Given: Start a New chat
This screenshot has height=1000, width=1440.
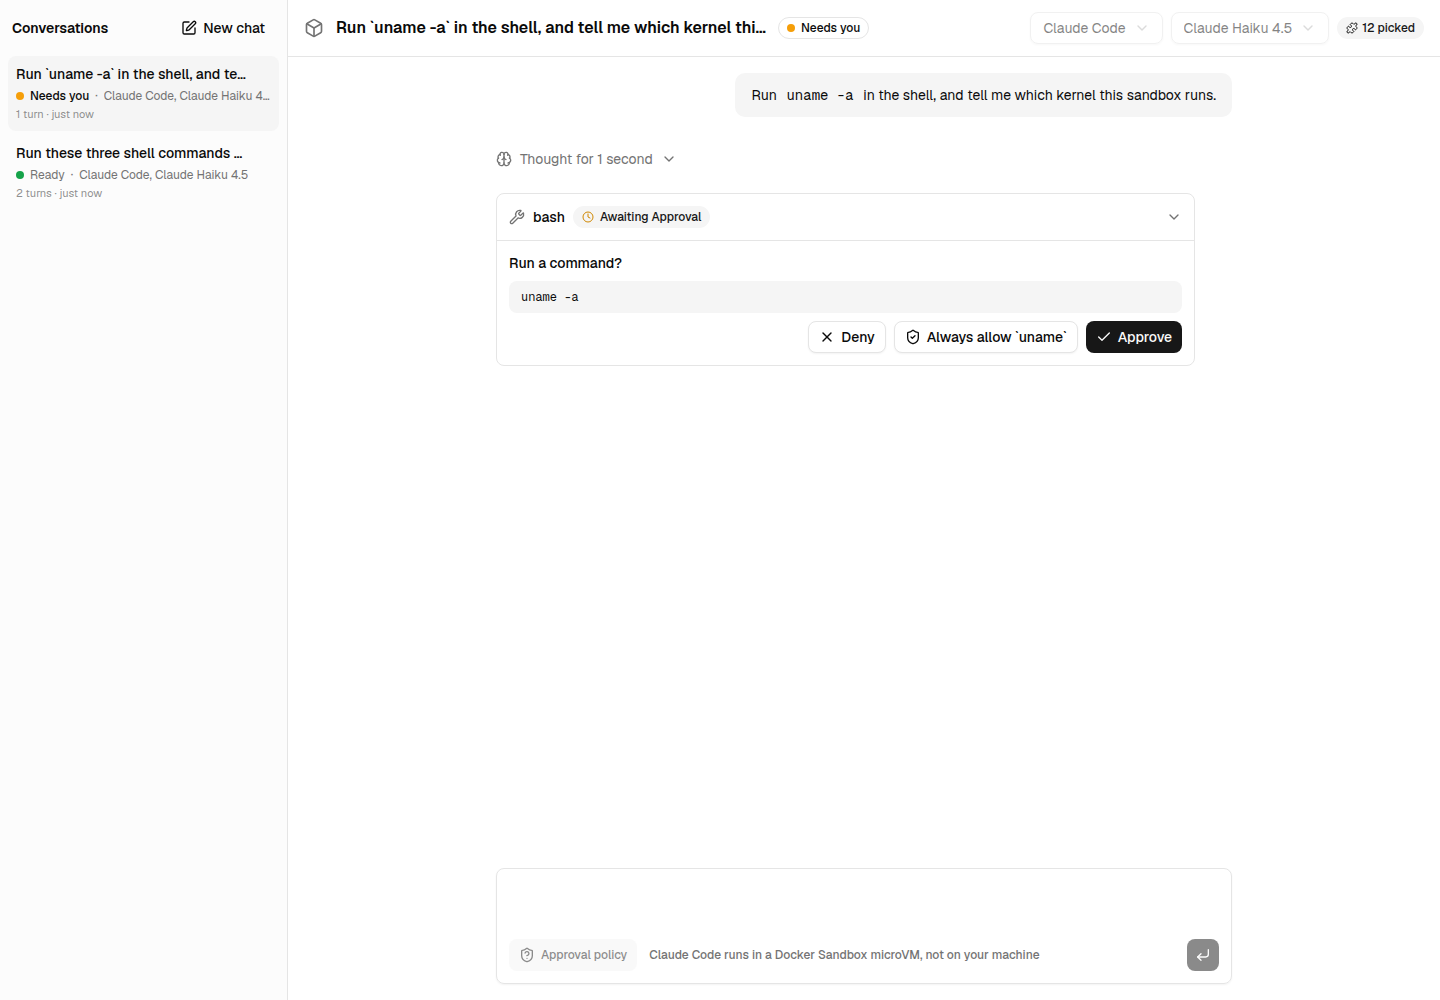Looking at the screenshot, I should click(x=223, y=28).
